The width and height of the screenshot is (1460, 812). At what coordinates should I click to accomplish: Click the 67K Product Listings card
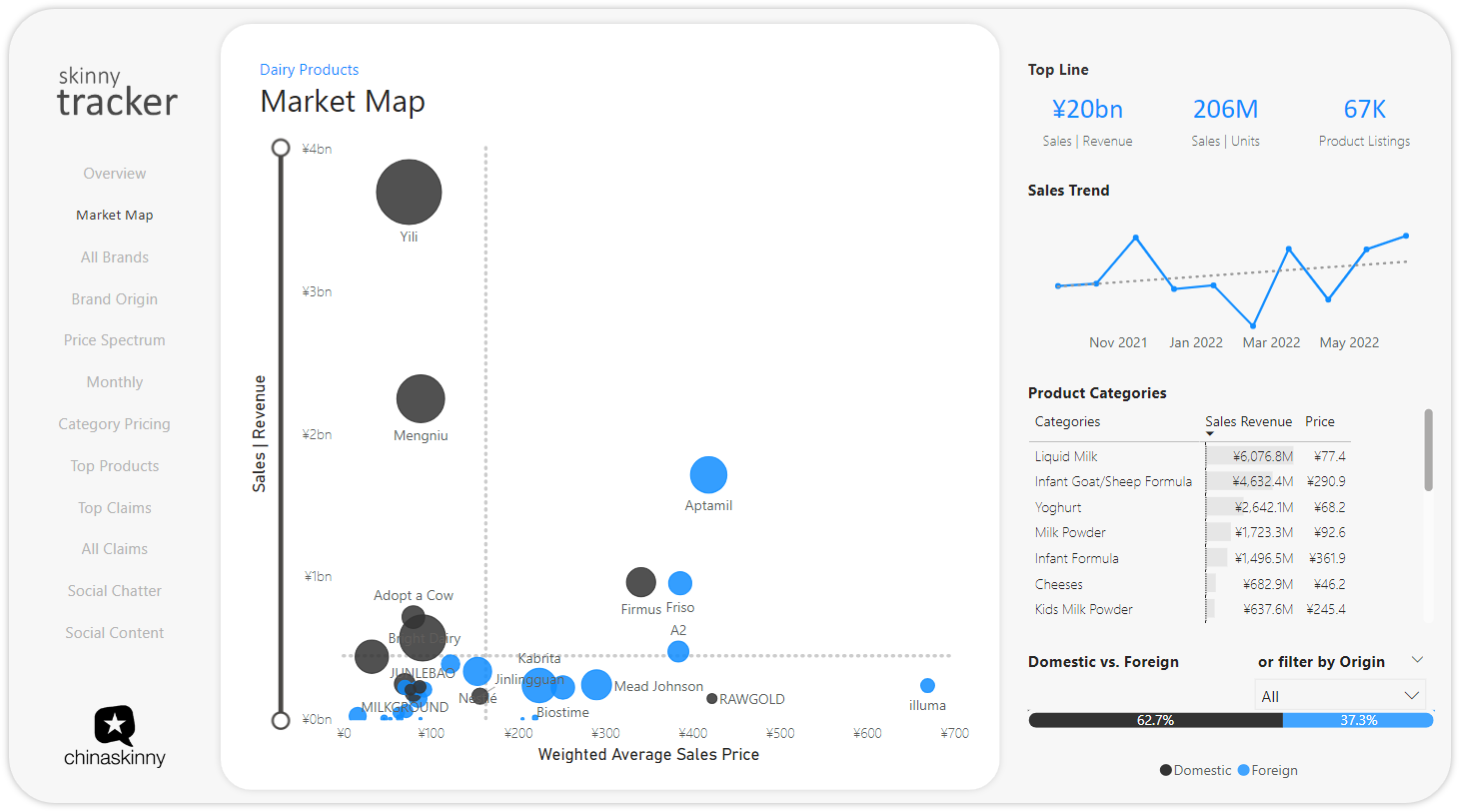point(1364,122)
